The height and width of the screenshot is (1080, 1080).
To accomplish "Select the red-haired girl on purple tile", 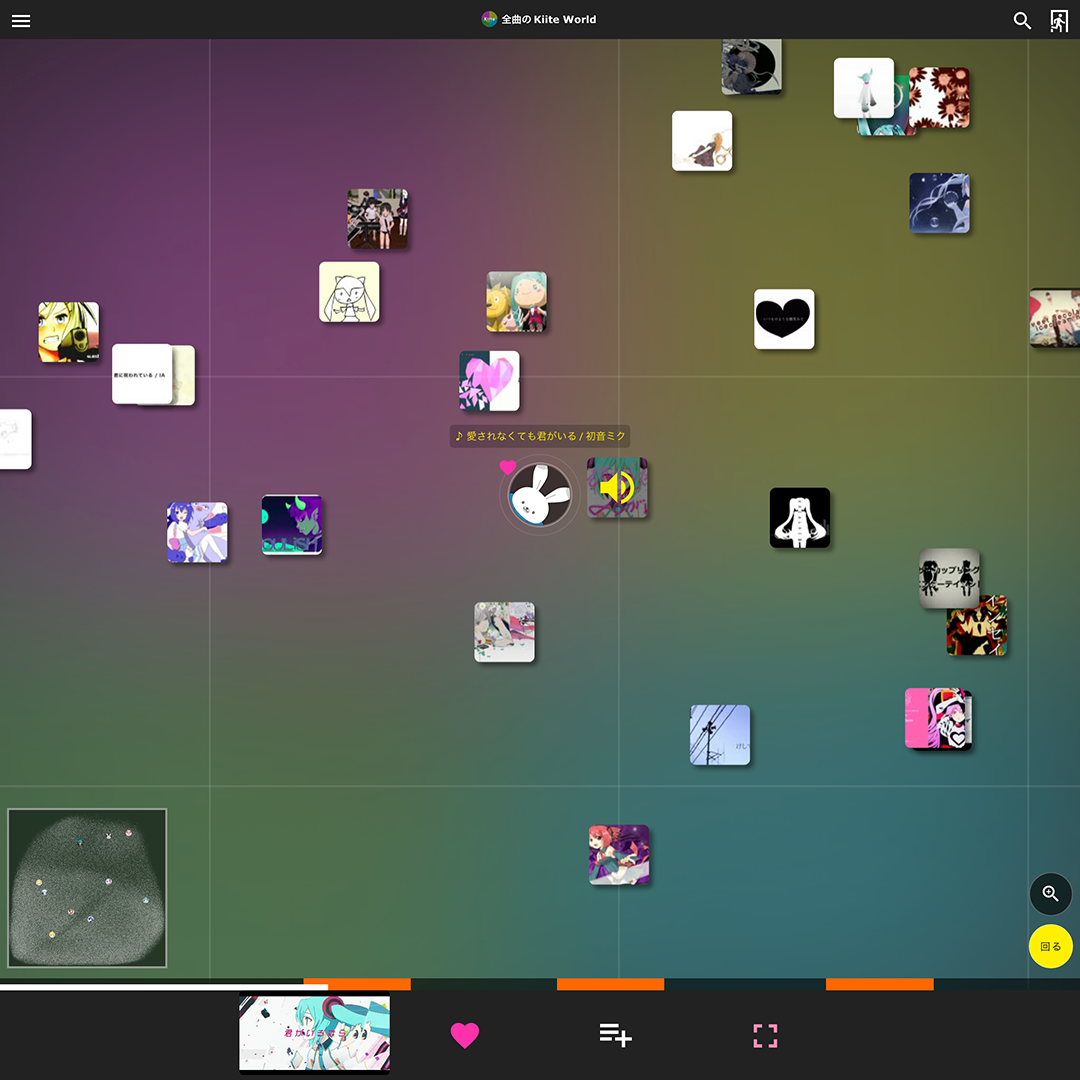I will click(x=619, y=855).
